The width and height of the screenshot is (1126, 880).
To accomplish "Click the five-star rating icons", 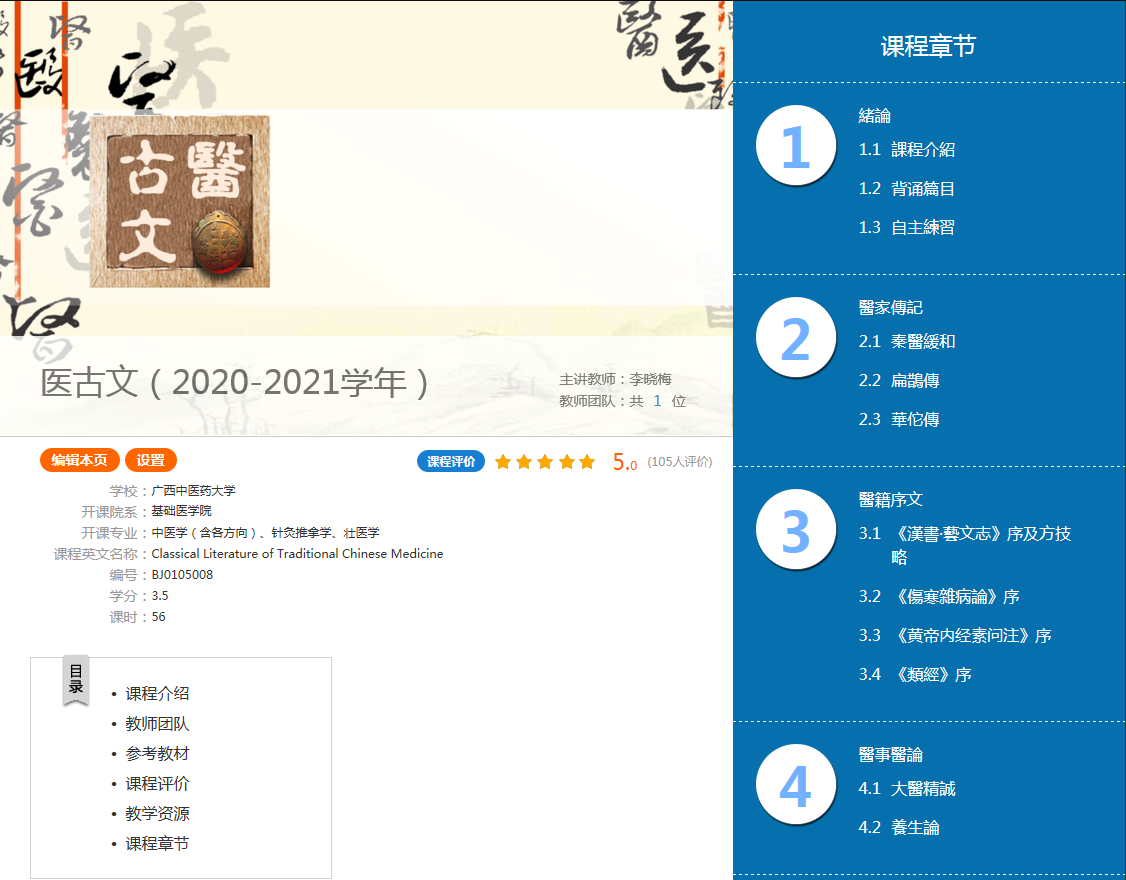I will 545,462.
